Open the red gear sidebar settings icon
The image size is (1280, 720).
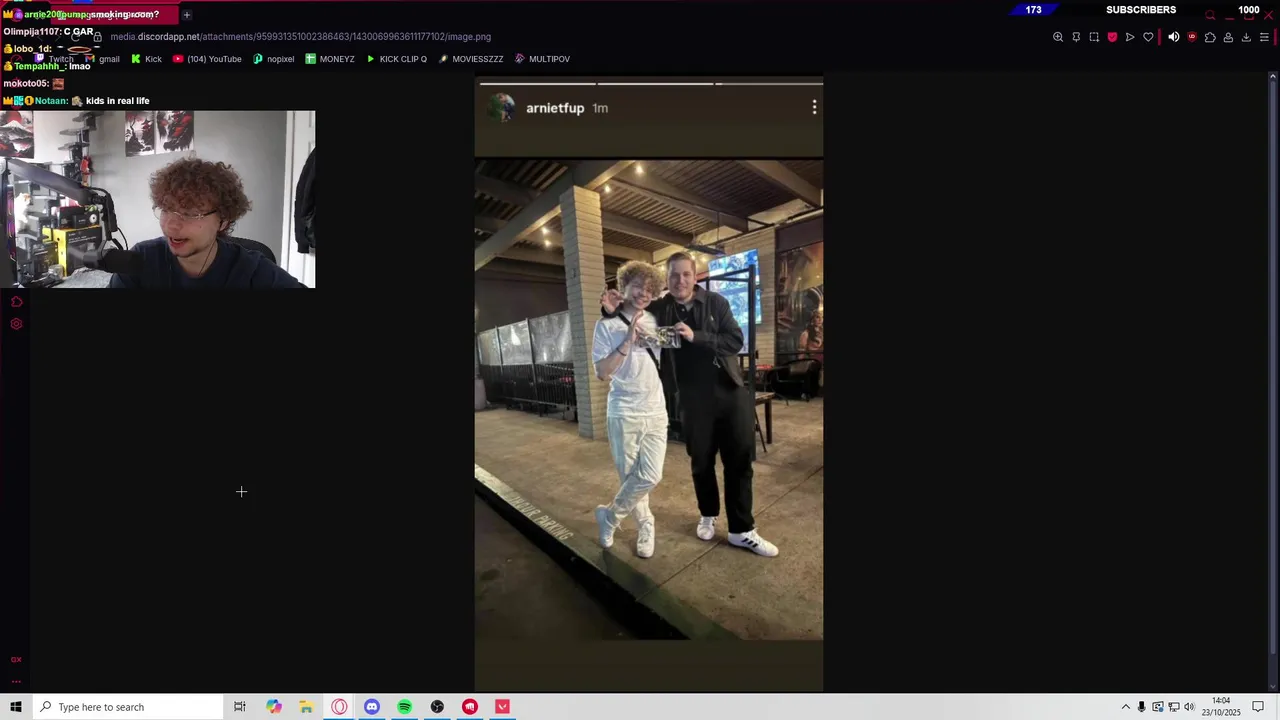click(16, 324)
